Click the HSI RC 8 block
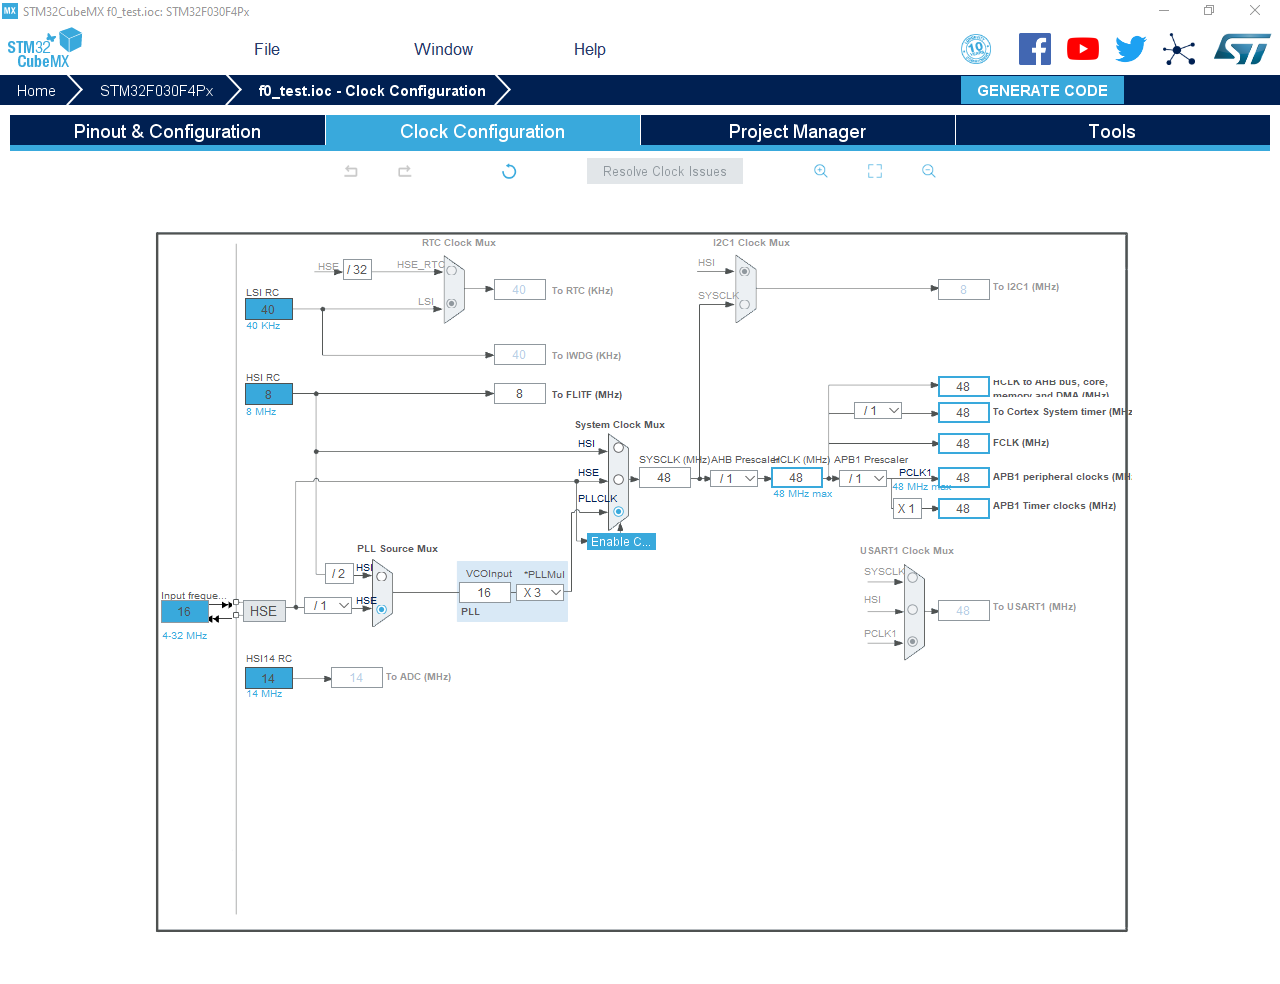 [x=269, y=395]
